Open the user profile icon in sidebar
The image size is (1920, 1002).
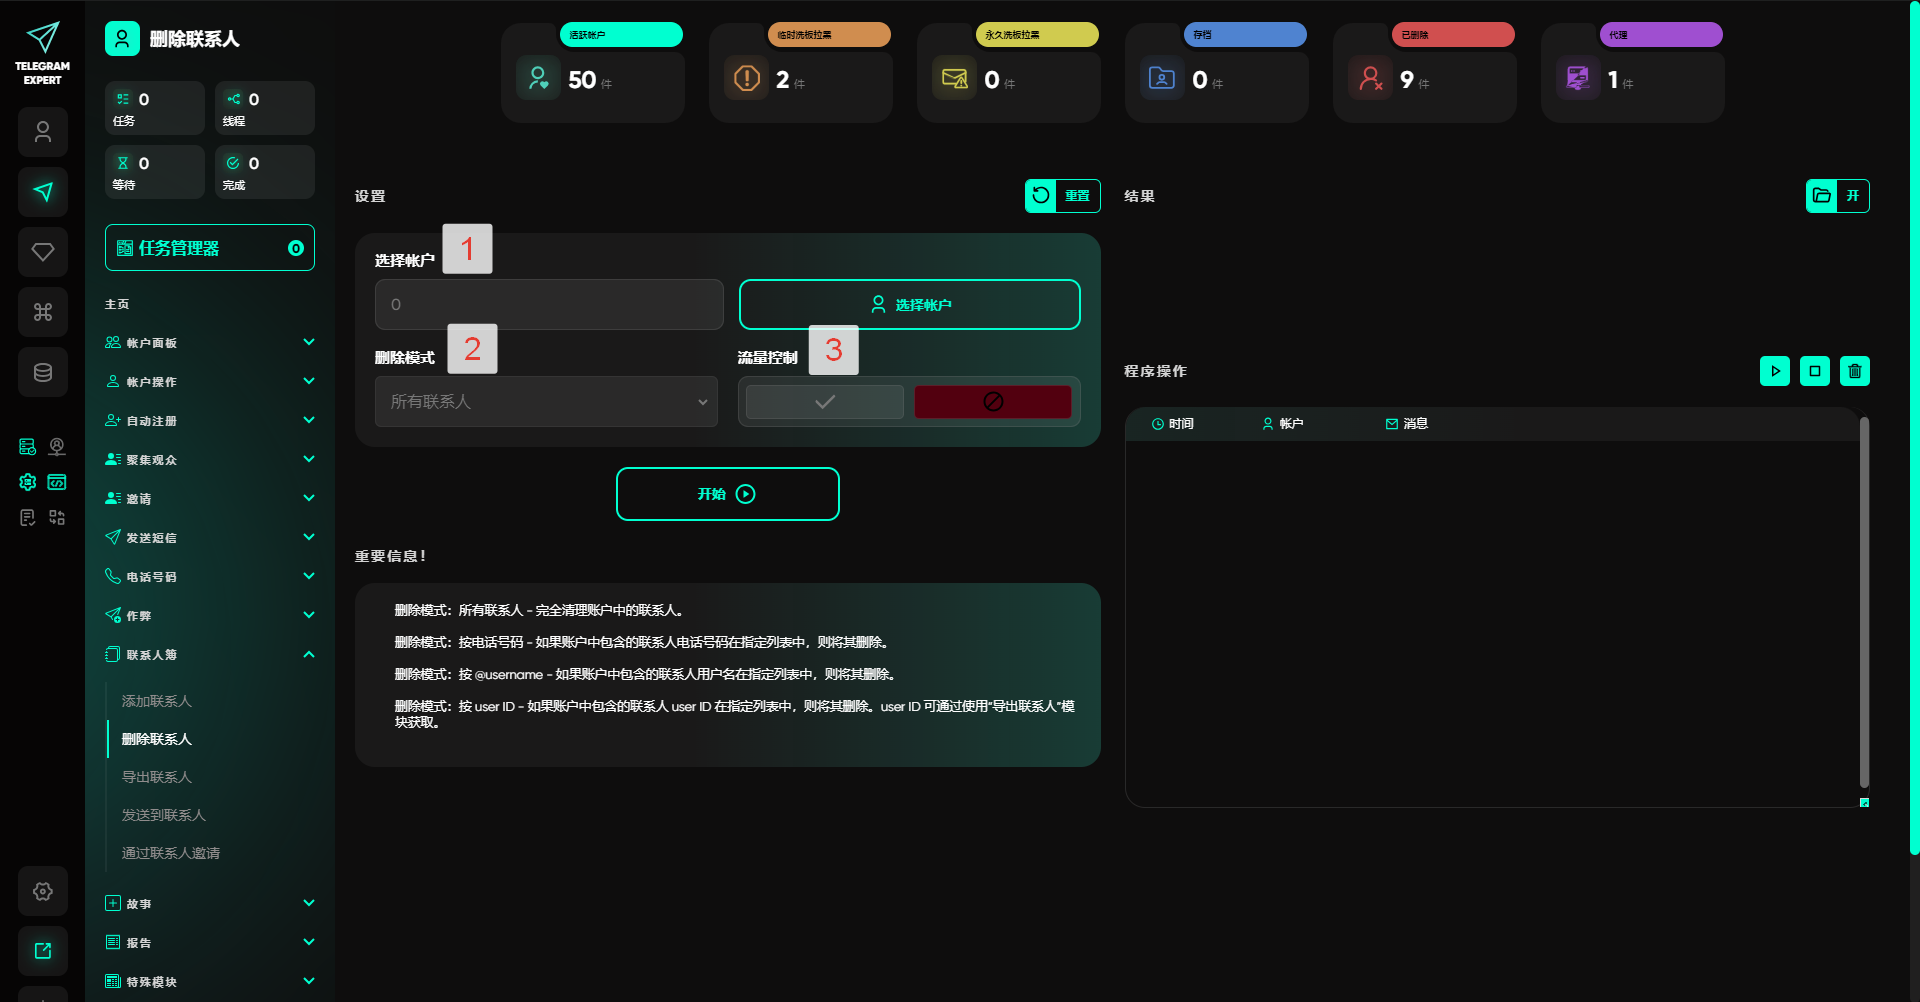pos(43,132)
